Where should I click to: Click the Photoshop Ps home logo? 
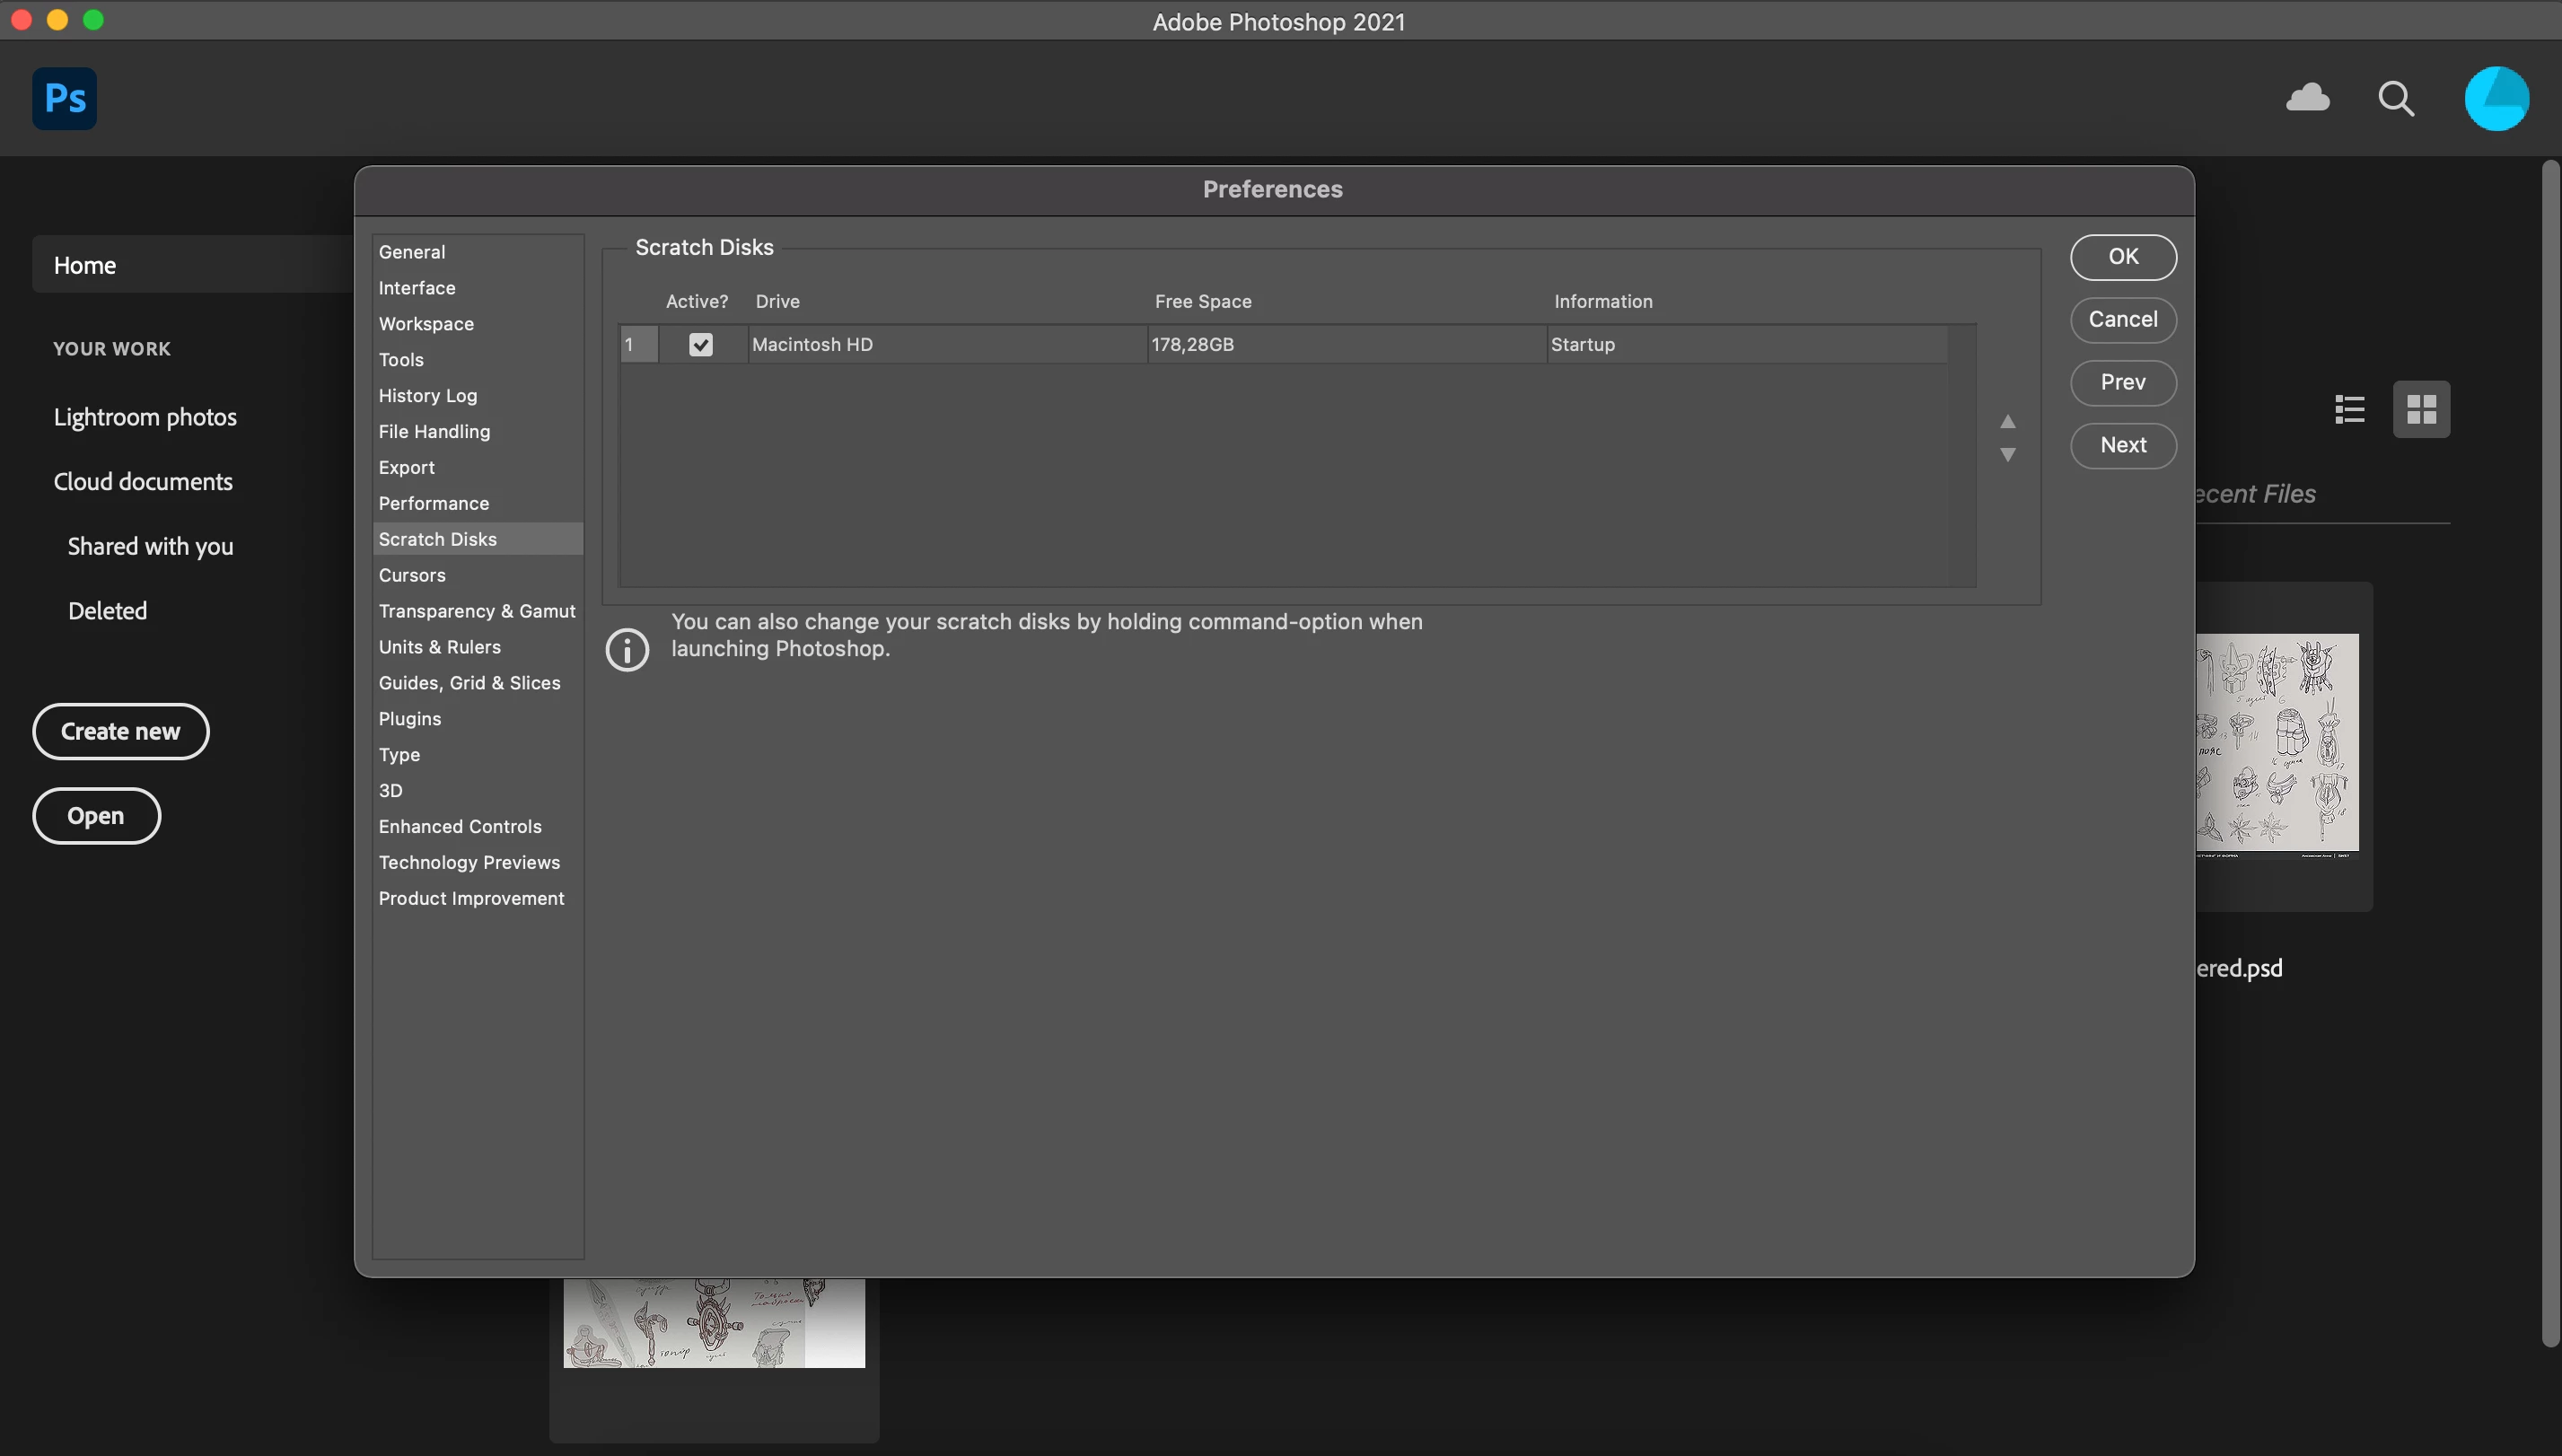click(x=64, y=98)
